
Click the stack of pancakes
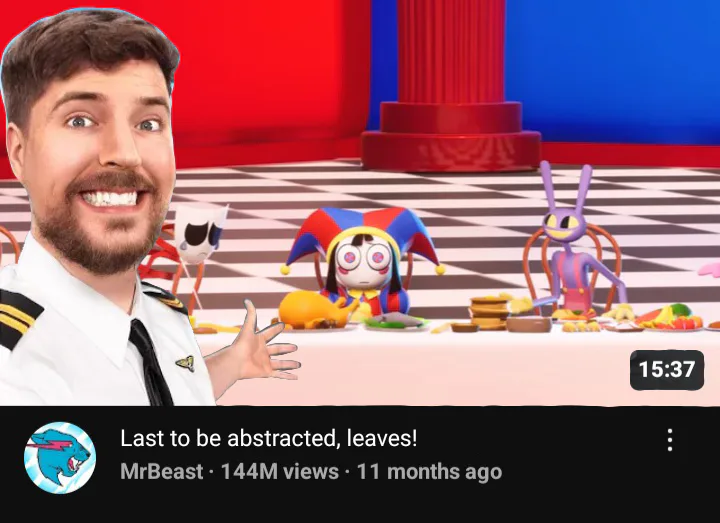[x=488, y=313]
